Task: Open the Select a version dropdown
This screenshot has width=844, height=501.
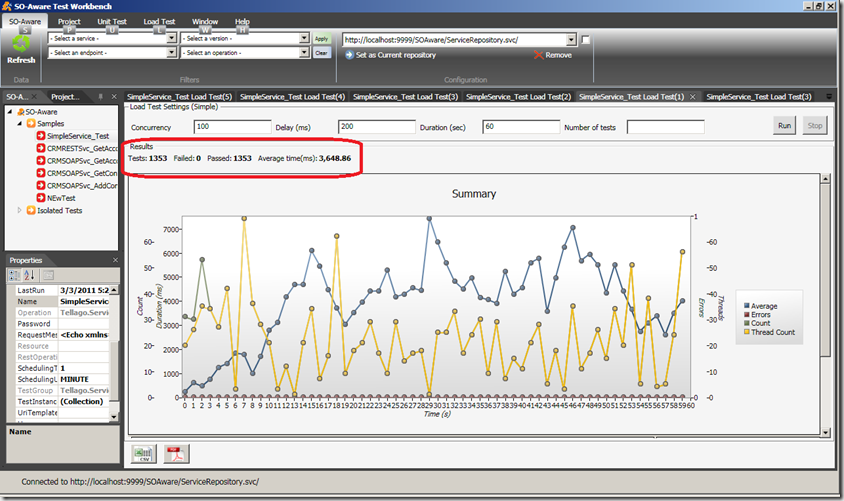Action: (304, 38)
